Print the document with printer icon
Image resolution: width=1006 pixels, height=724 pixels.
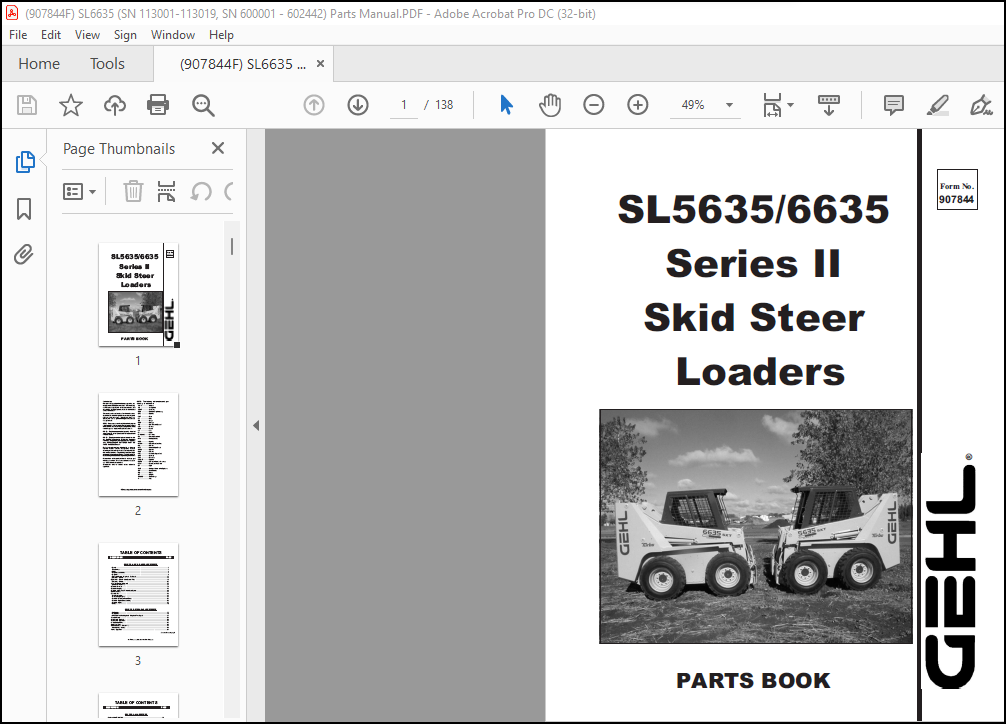pyautogui.click(x=158, y=105)
